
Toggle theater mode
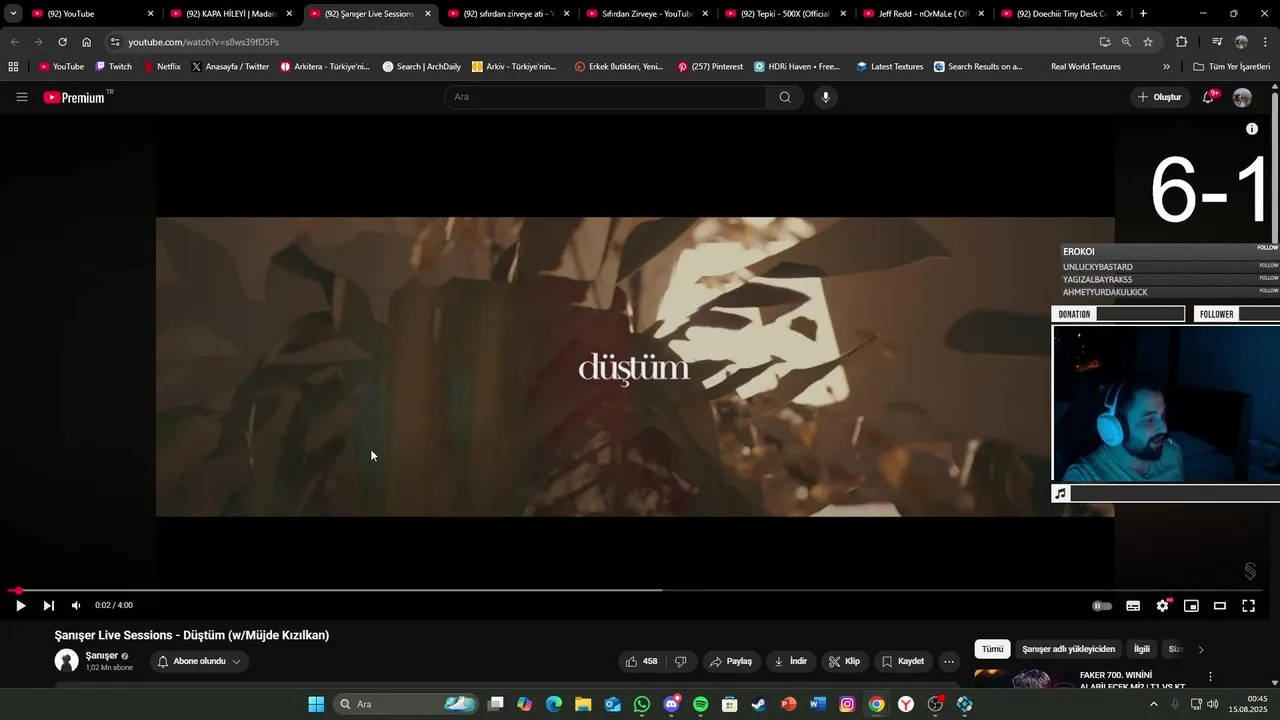coord(1220,605)
